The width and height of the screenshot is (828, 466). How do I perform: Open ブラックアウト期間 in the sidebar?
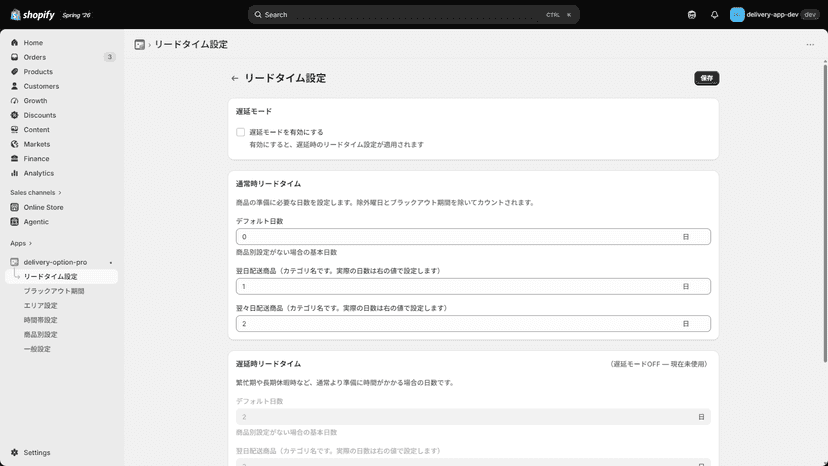[54, 291]
